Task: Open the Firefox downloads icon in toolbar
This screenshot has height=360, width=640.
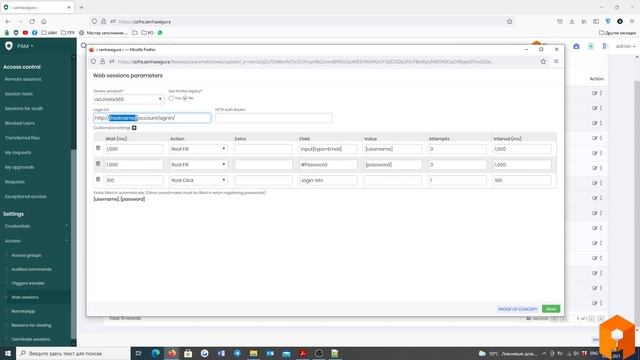Action: tap(572, 21)
